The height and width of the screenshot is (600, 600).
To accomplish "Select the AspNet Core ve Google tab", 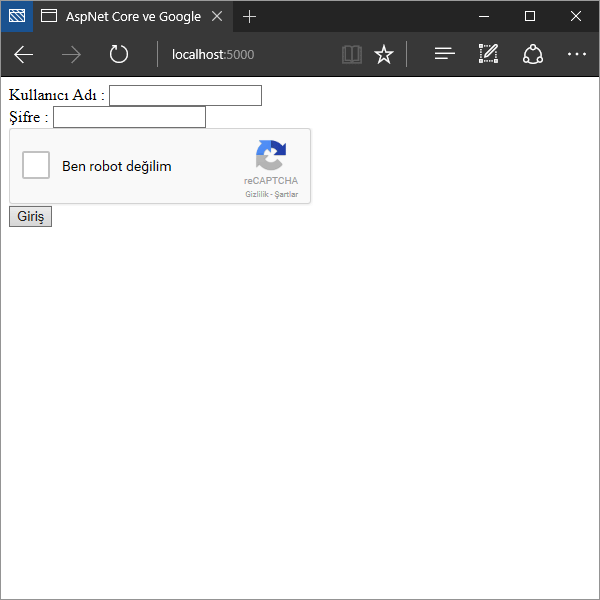I will click(x=120, y=17).
